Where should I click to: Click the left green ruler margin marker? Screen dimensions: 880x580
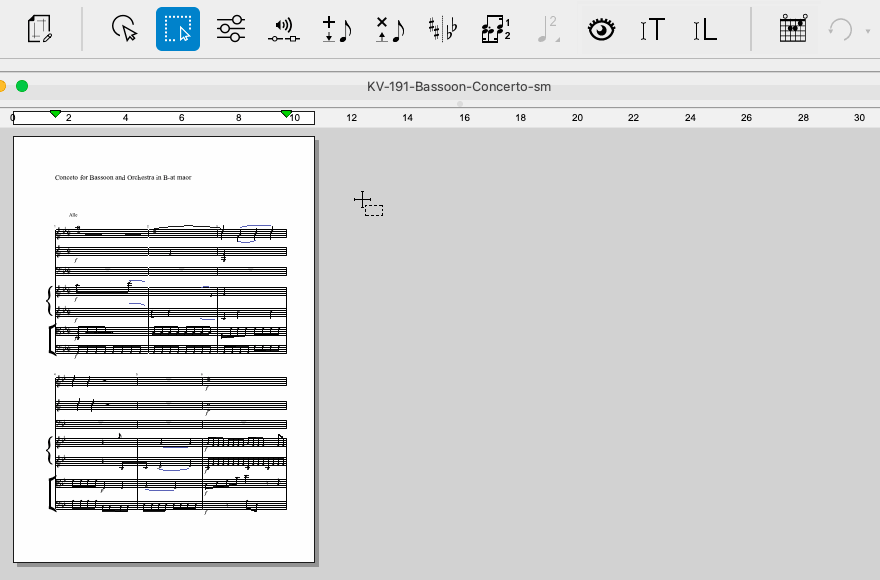(55, 114)
